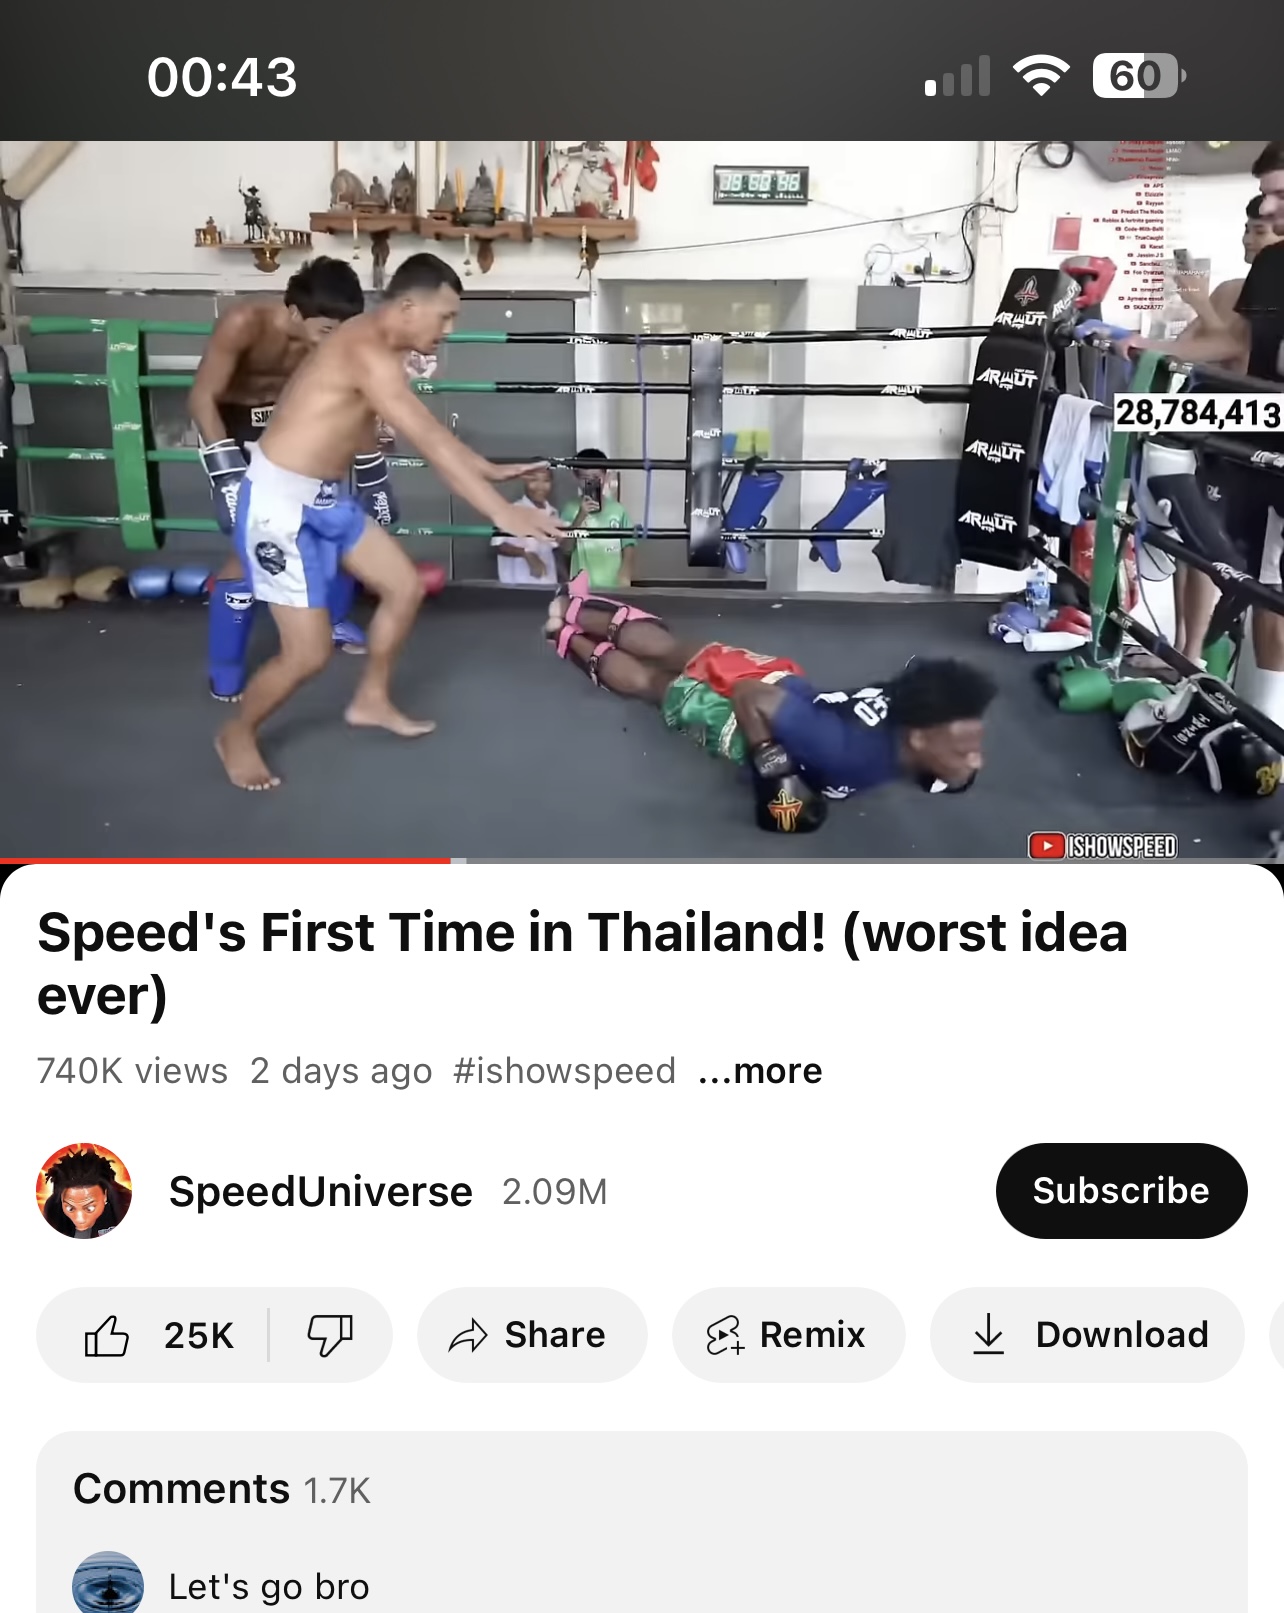Tap the Share arrow icon
1284x1613 pixels.
pos(467,1335)
